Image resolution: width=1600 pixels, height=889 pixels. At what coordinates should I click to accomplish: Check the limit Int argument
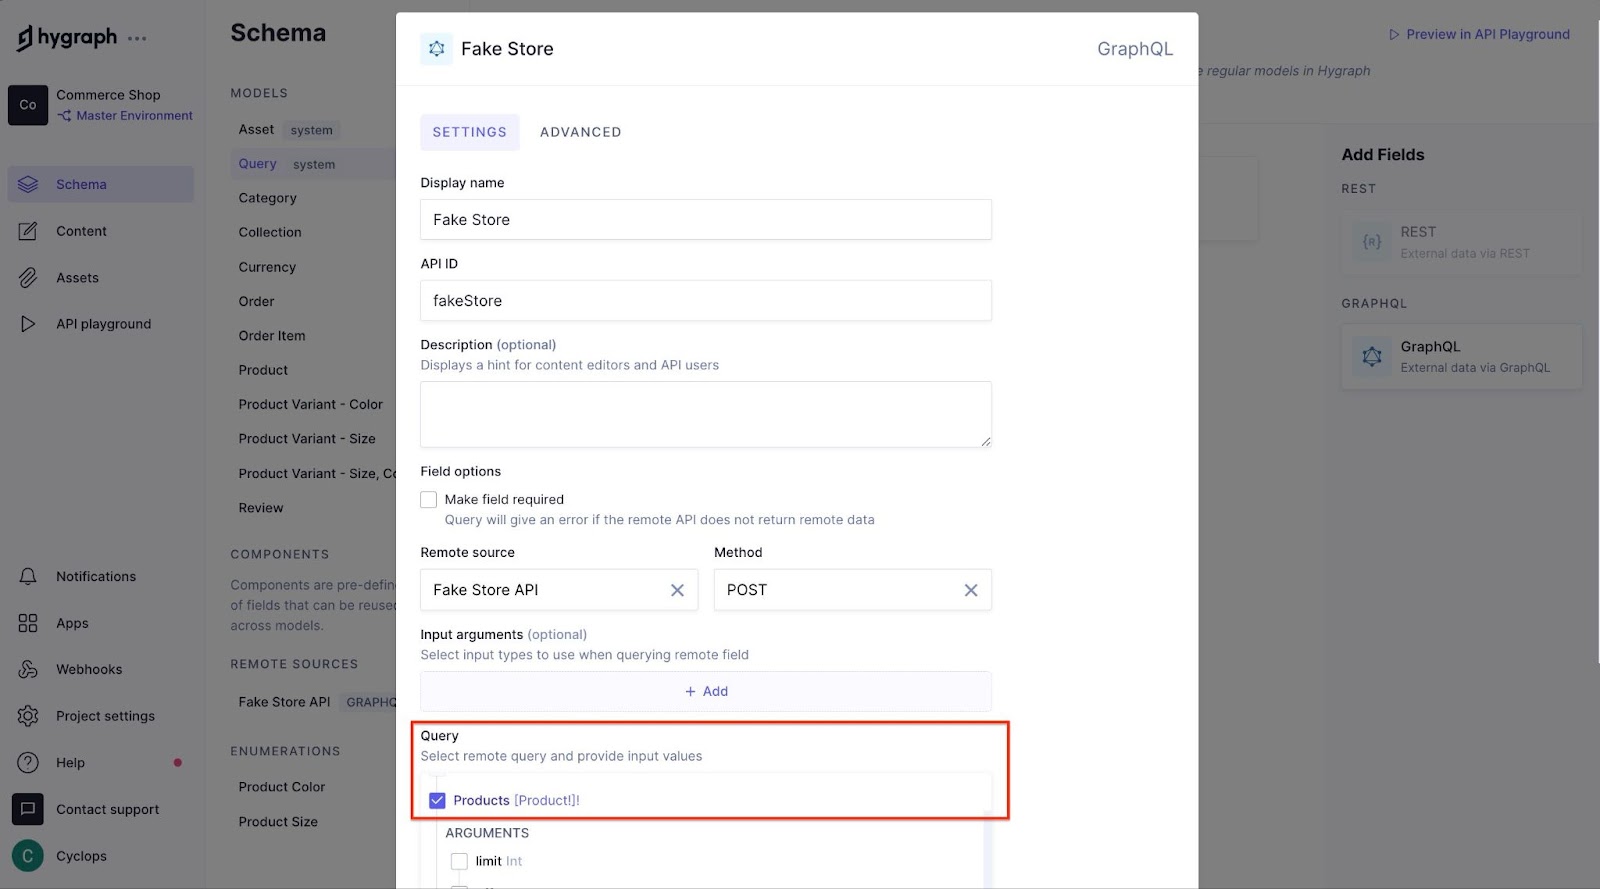click(459, 861)
